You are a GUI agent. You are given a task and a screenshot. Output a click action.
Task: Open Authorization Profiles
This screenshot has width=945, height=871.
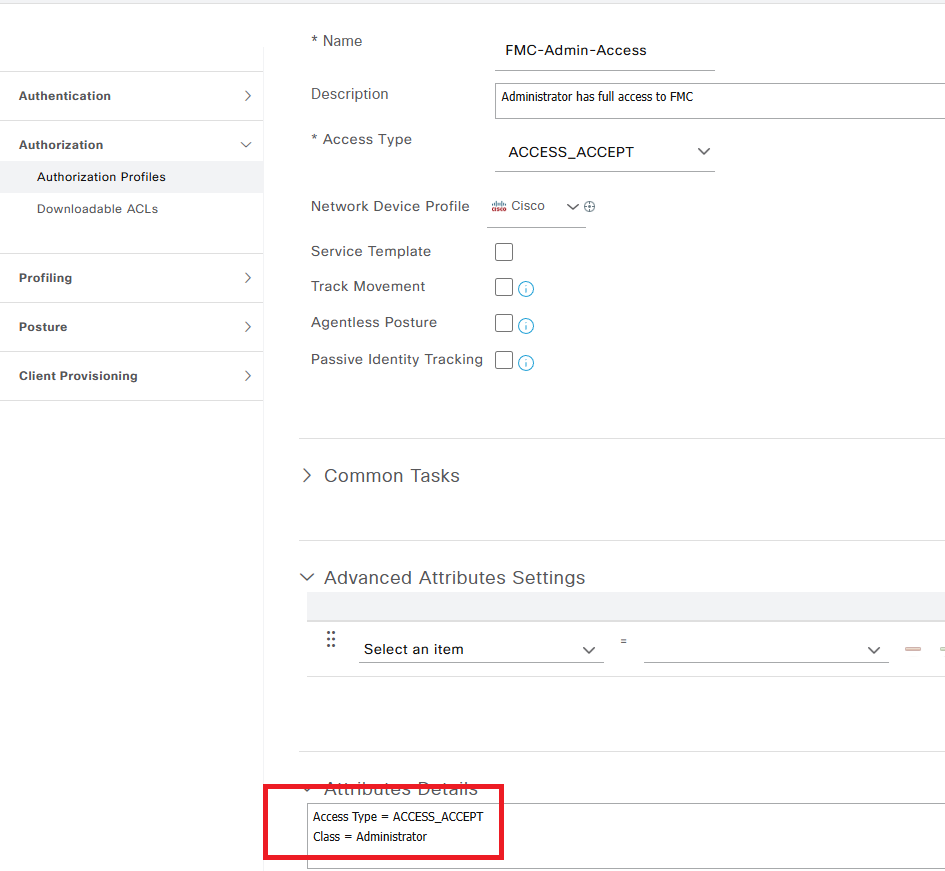click(131, 177)
